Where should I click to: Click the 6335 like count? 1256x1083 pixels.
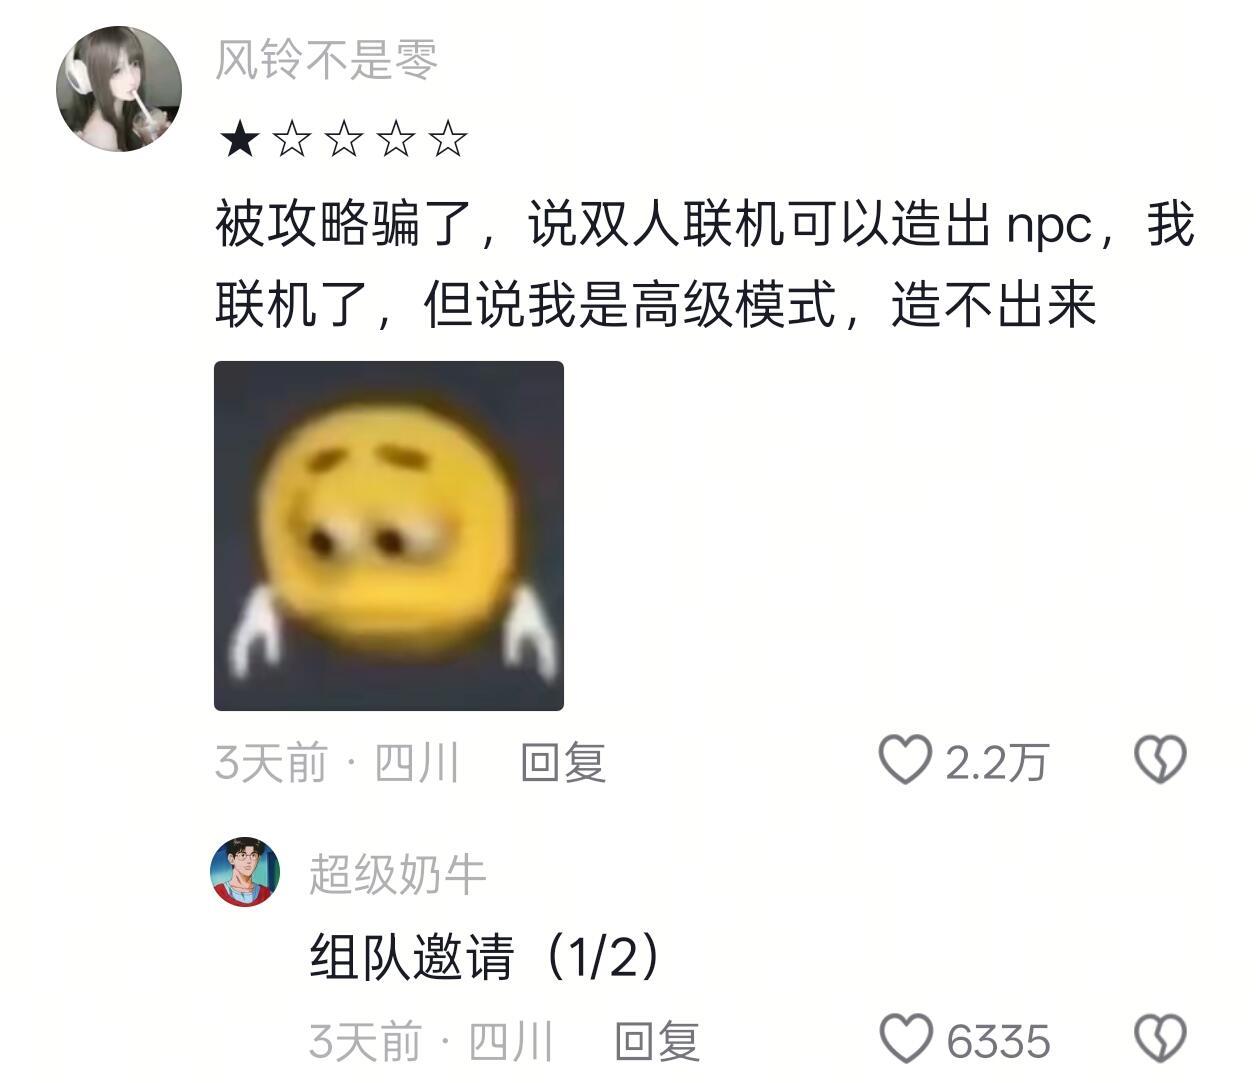(998, 1042)
